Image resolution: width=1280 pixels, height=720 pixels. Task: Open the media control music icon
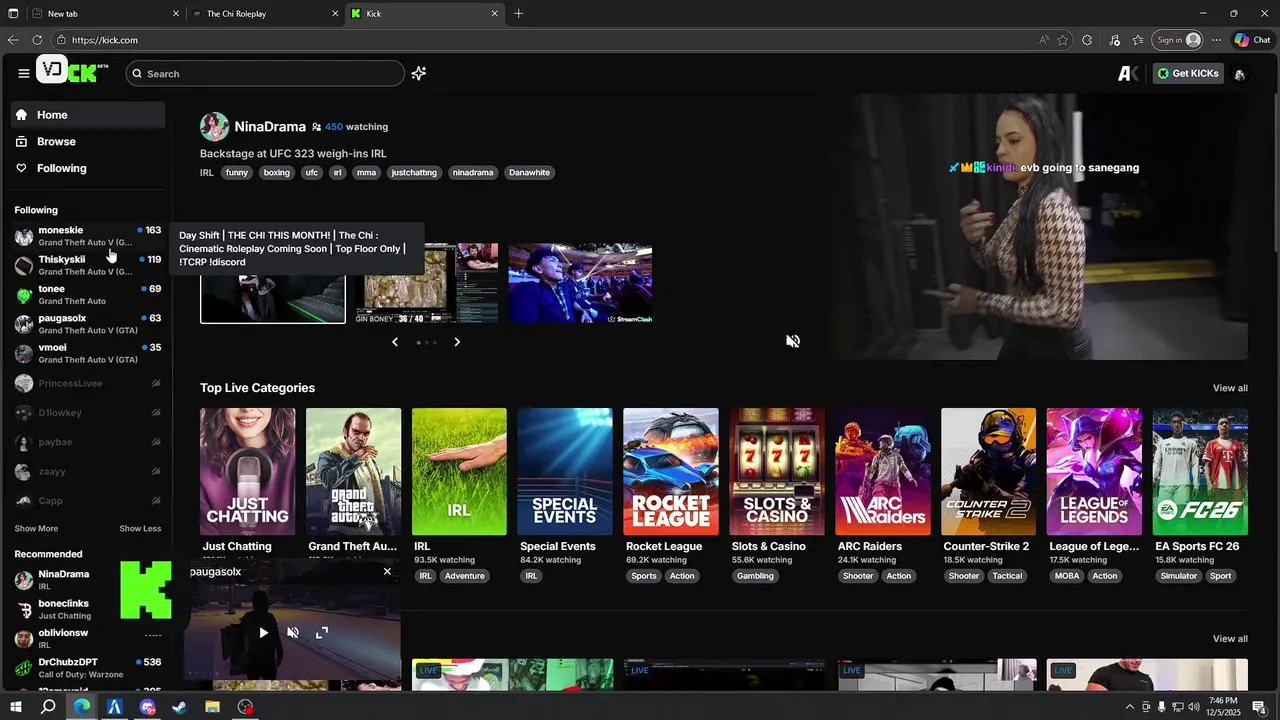(x=1114, y=40)
